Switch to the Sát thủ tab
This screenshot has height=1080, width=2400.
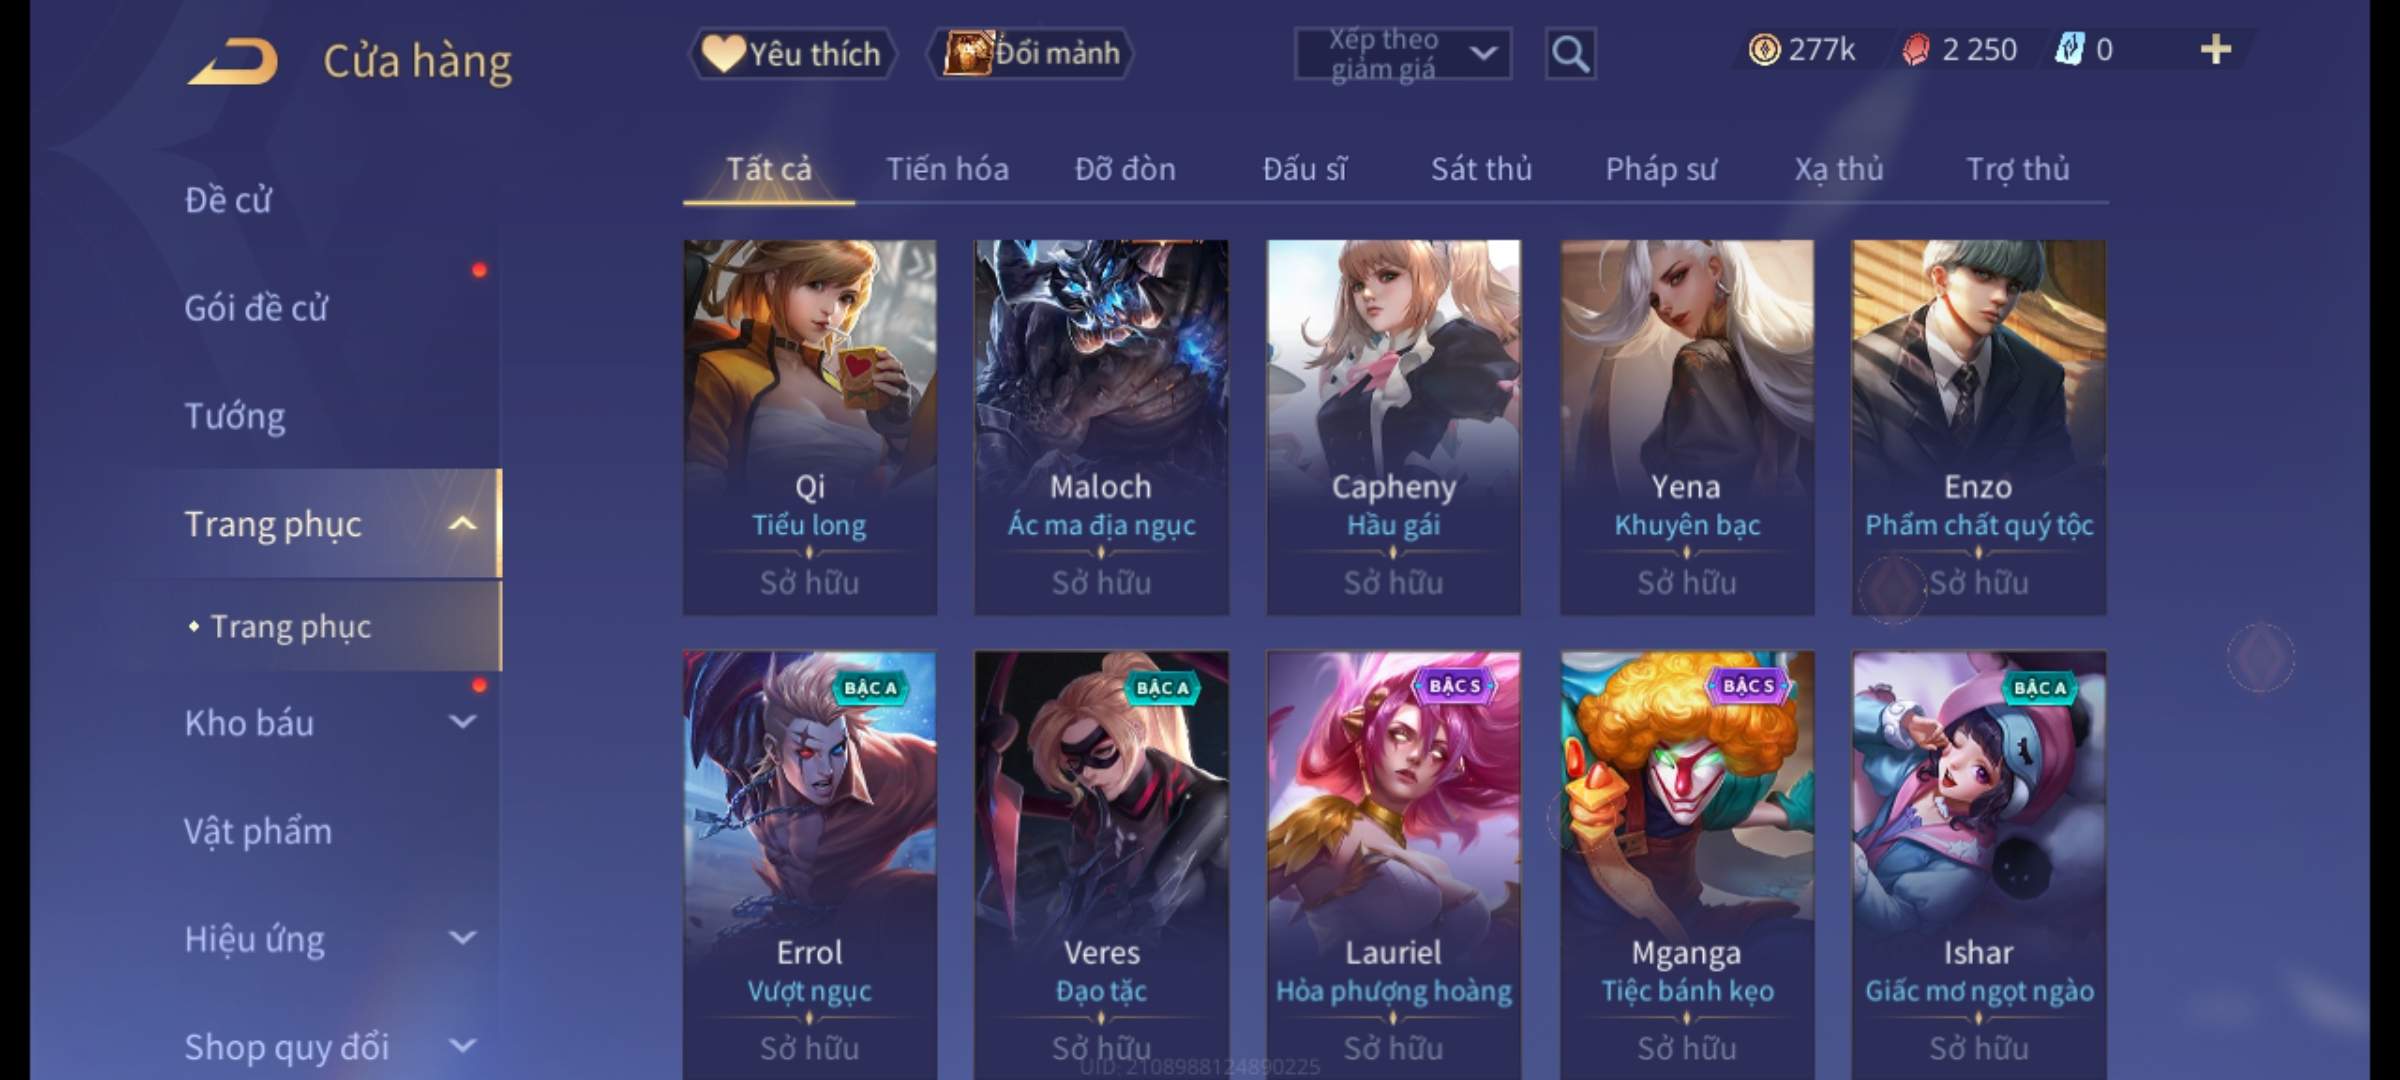(1481, 169)
